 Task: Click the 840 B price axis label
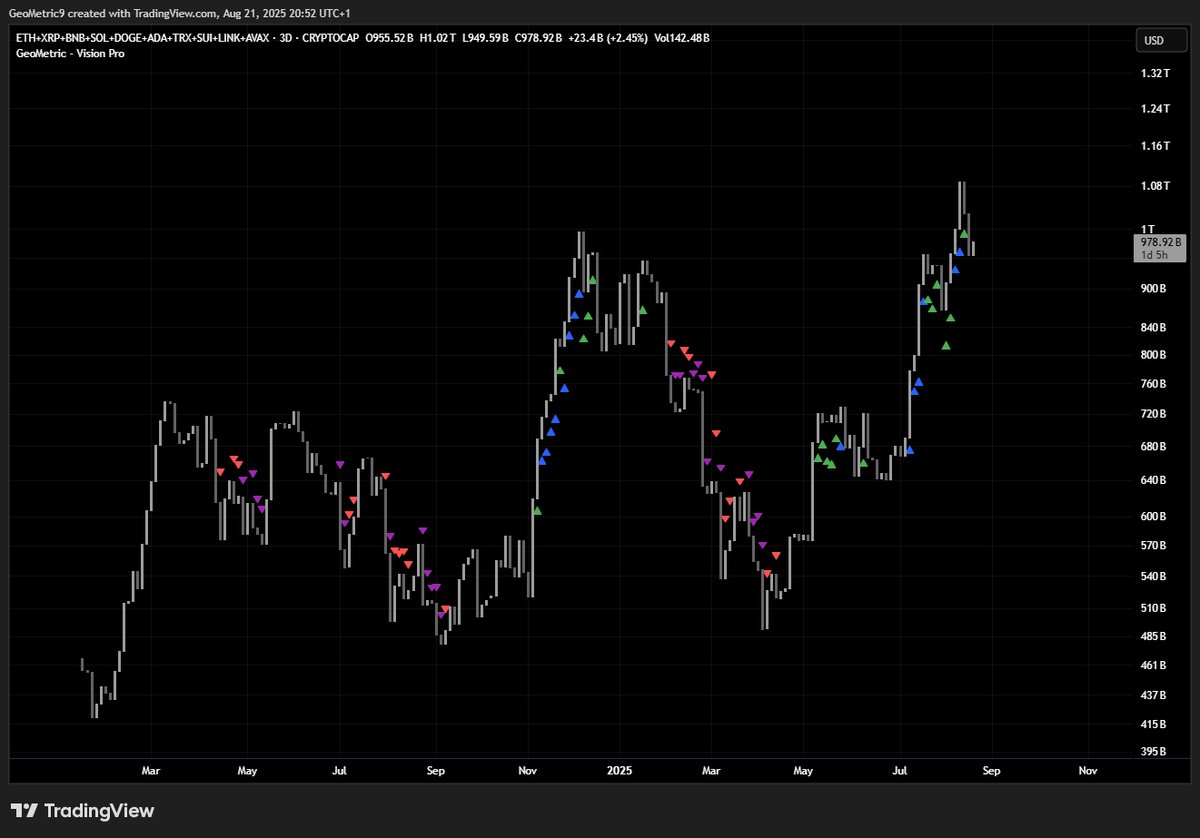pyautogui.click(x=1154, y=328)
